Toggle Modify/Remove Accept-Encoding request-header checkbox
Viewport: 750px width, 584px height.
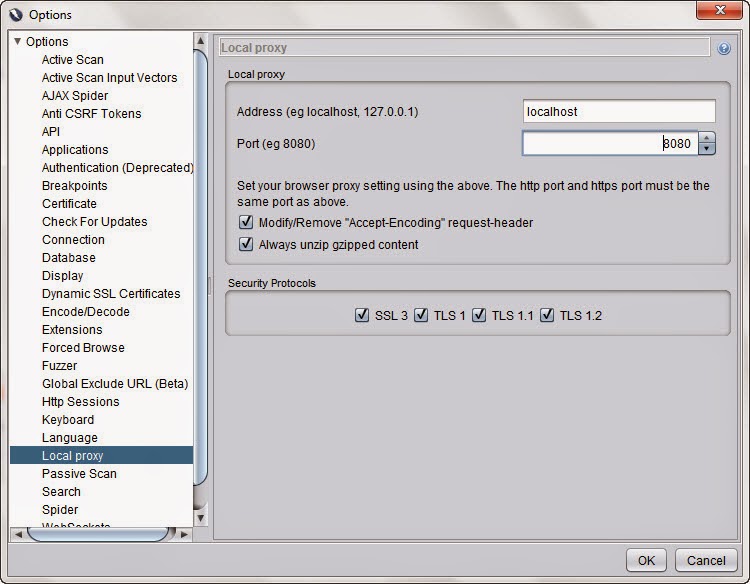246,222
